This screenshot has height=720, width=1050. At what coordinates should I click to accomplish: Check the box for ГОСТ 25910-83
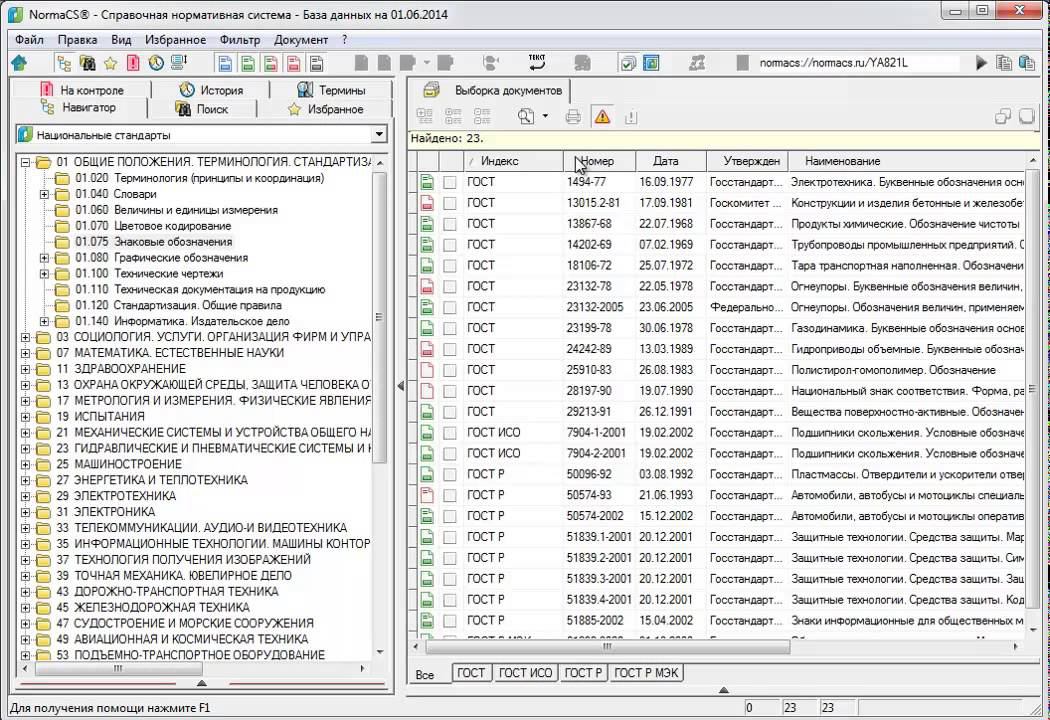pos(450,370)
